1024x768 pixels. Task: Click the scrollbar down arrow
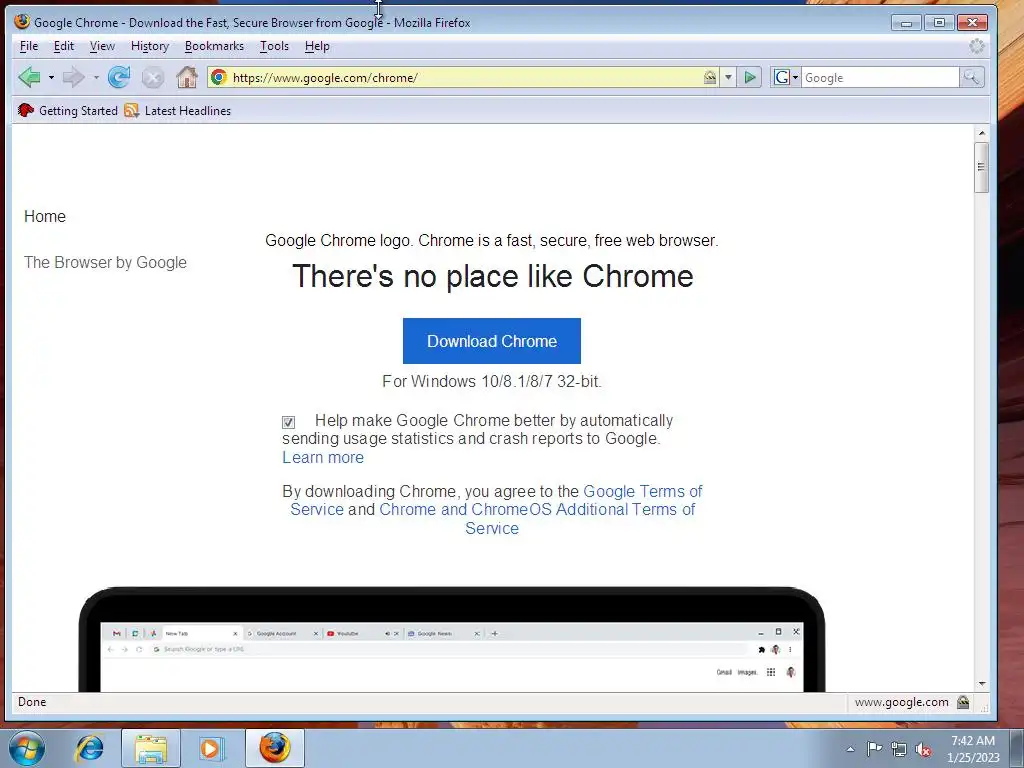point(982,684)
